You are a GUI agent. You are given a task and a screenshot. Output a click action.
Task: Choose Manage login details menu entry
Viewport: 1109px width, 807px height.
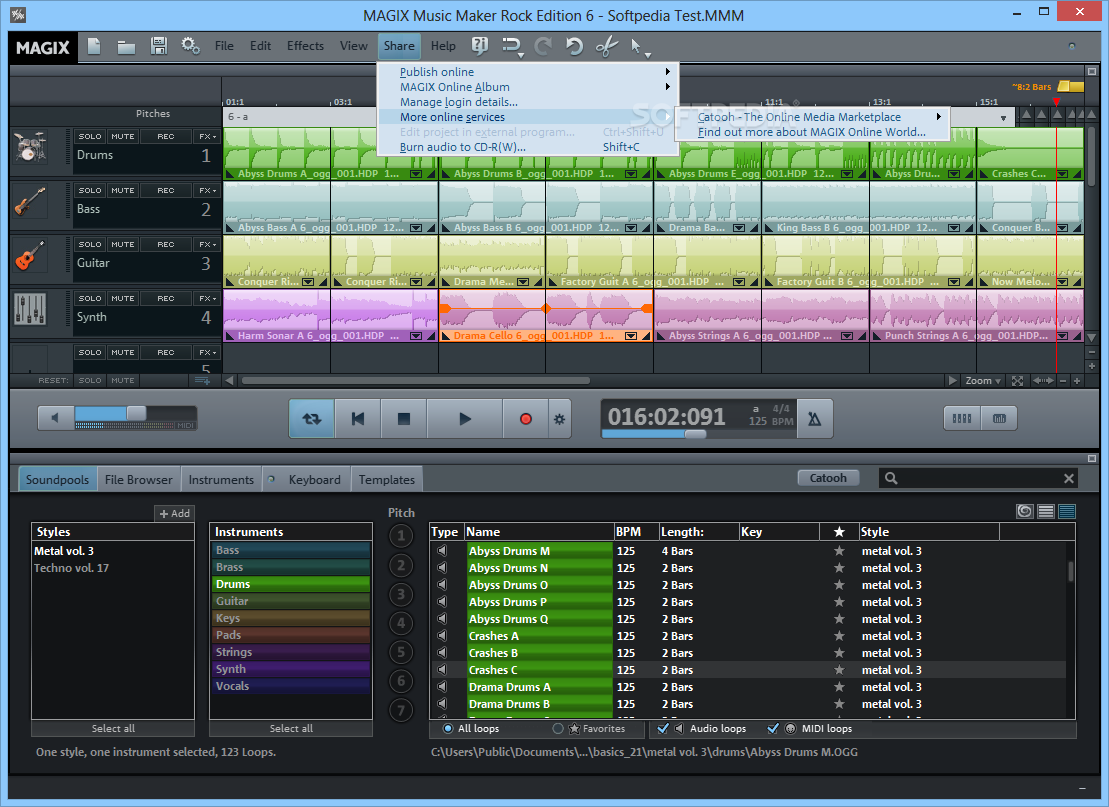[529, 102]
